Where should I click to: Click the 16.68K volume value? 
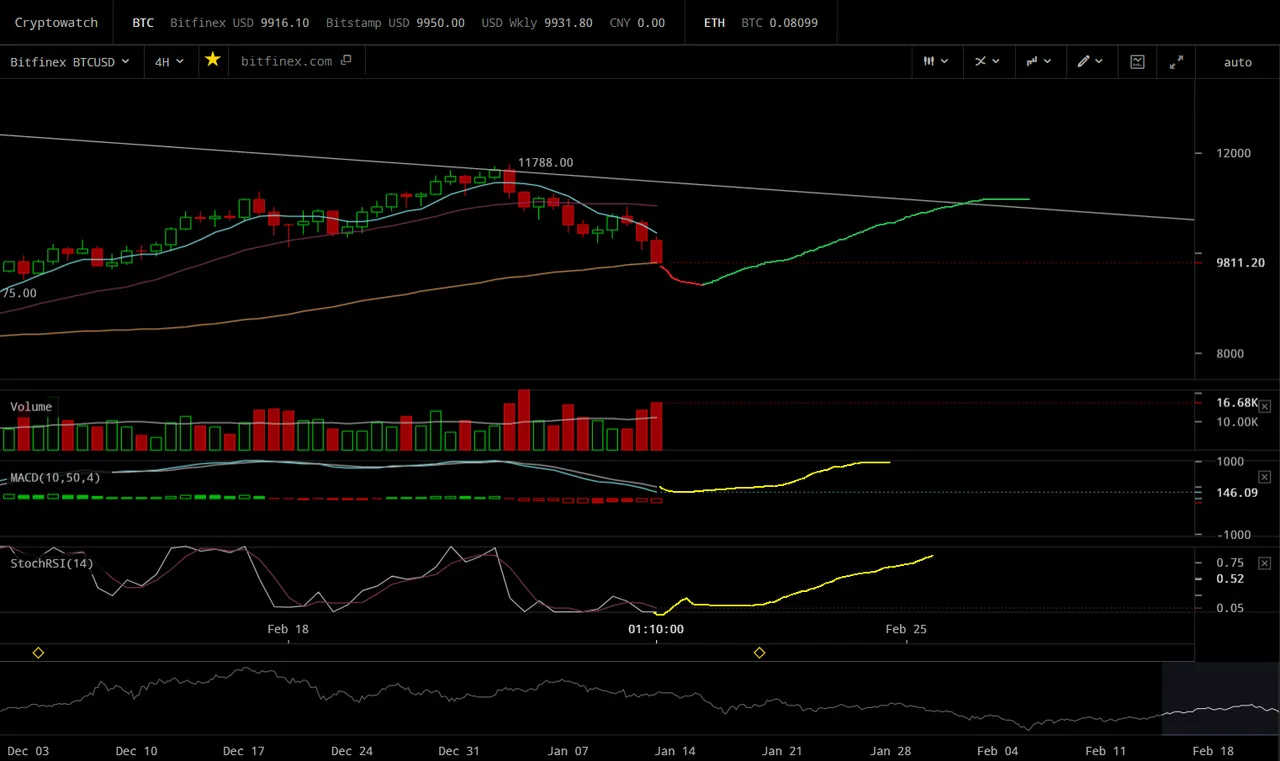1237,403
